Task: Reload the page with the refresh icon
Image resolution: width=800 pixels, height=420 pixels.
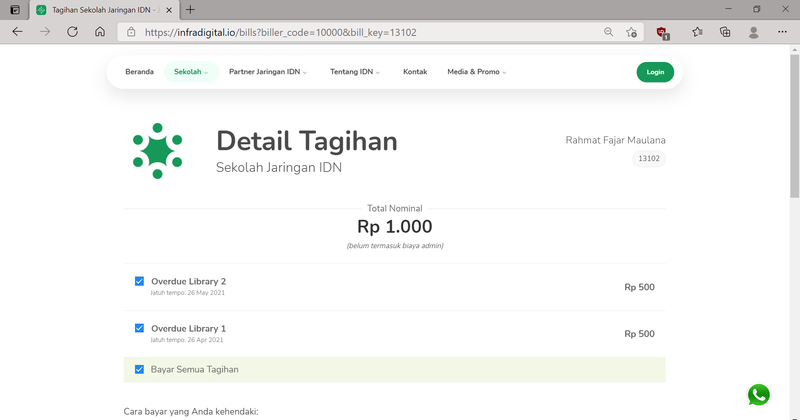Action: (72, 32)
